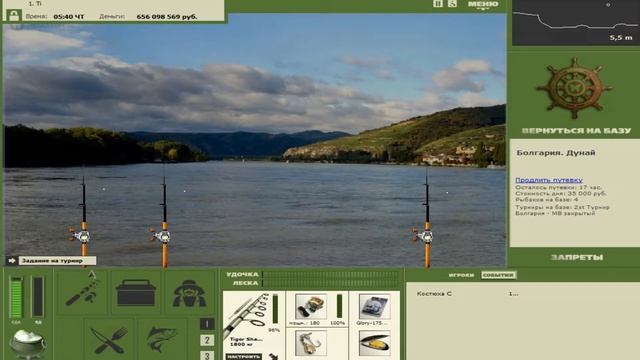Switch to the СОБЫТИЯ tab
This screenshot has height=360, width=640.
(x=498, y=275)
